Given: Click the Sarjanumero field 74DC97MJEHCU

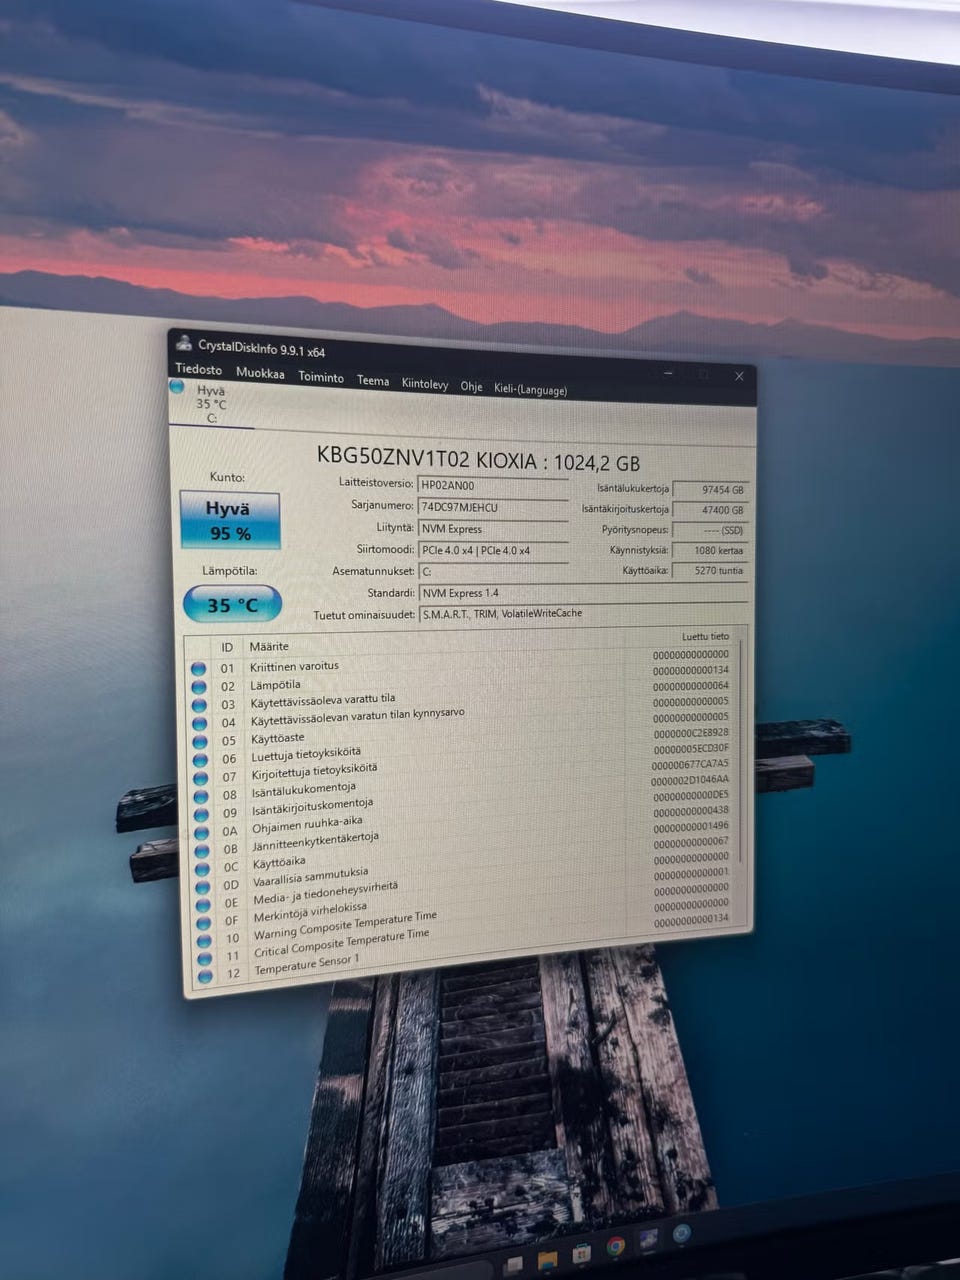Looking at the screenshot, I should tap(493, 507).
